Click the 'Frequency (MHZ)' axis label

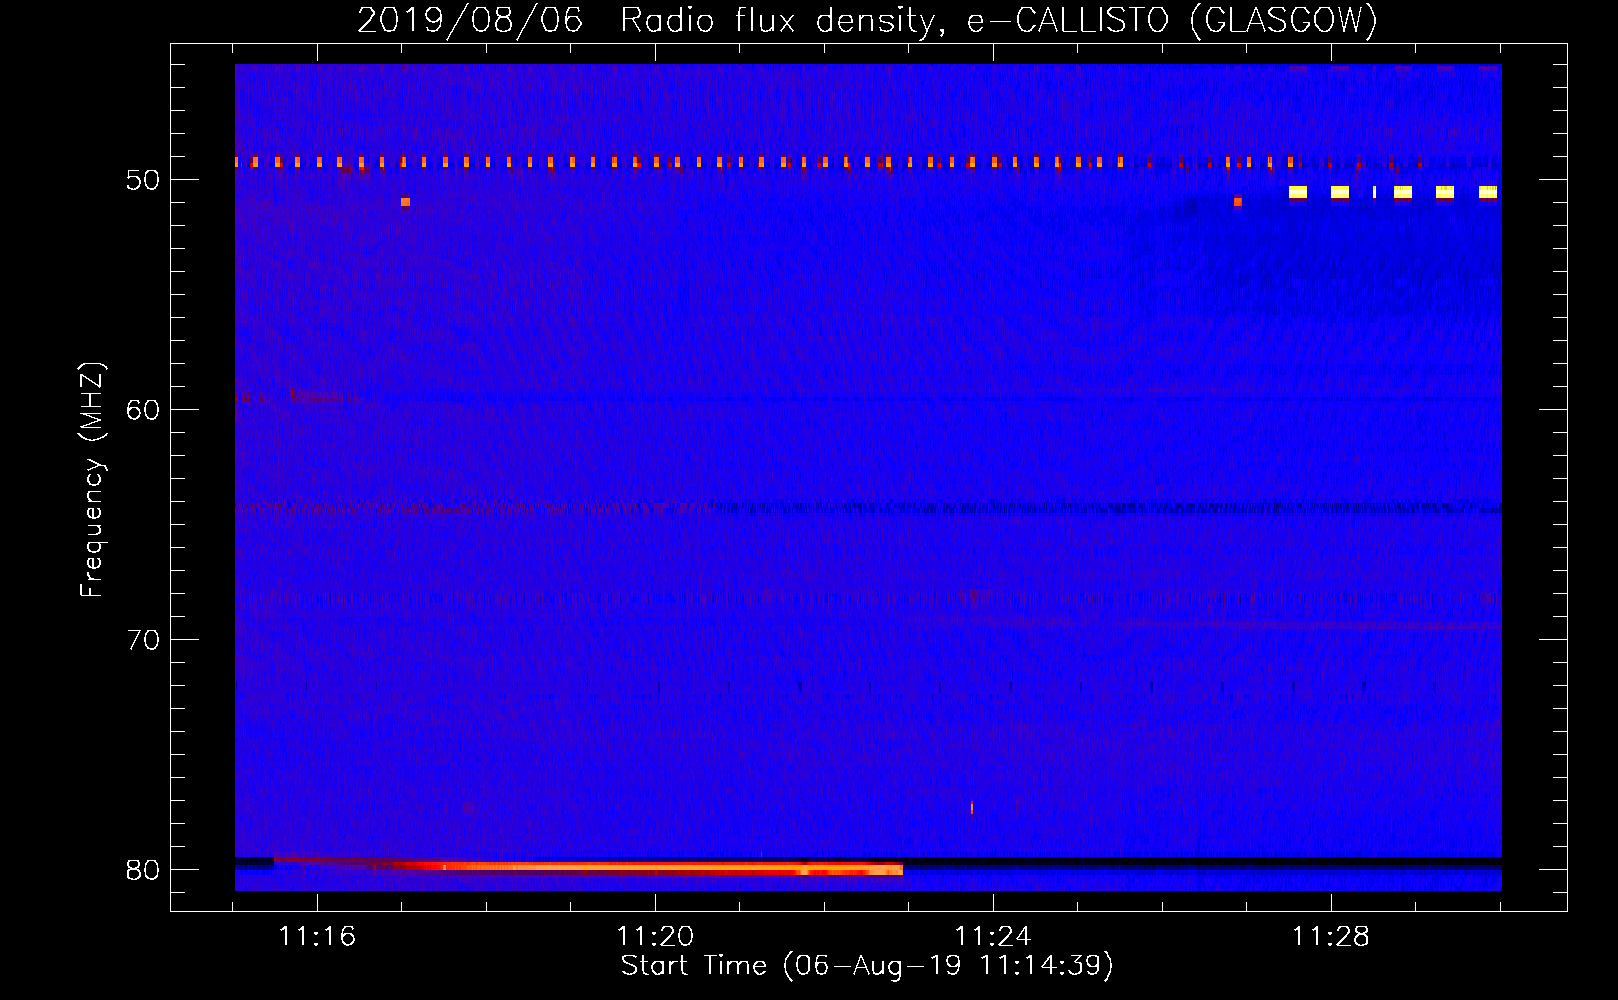click(x=92, y=480)
